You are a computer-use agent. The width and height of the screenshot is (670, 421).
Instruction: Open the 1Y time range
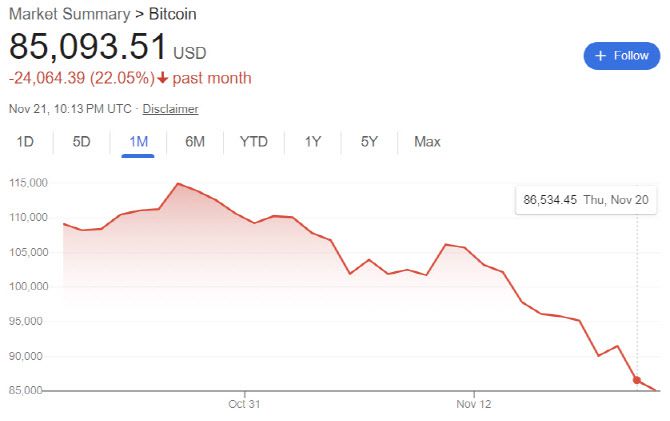[x=313, y=142]
